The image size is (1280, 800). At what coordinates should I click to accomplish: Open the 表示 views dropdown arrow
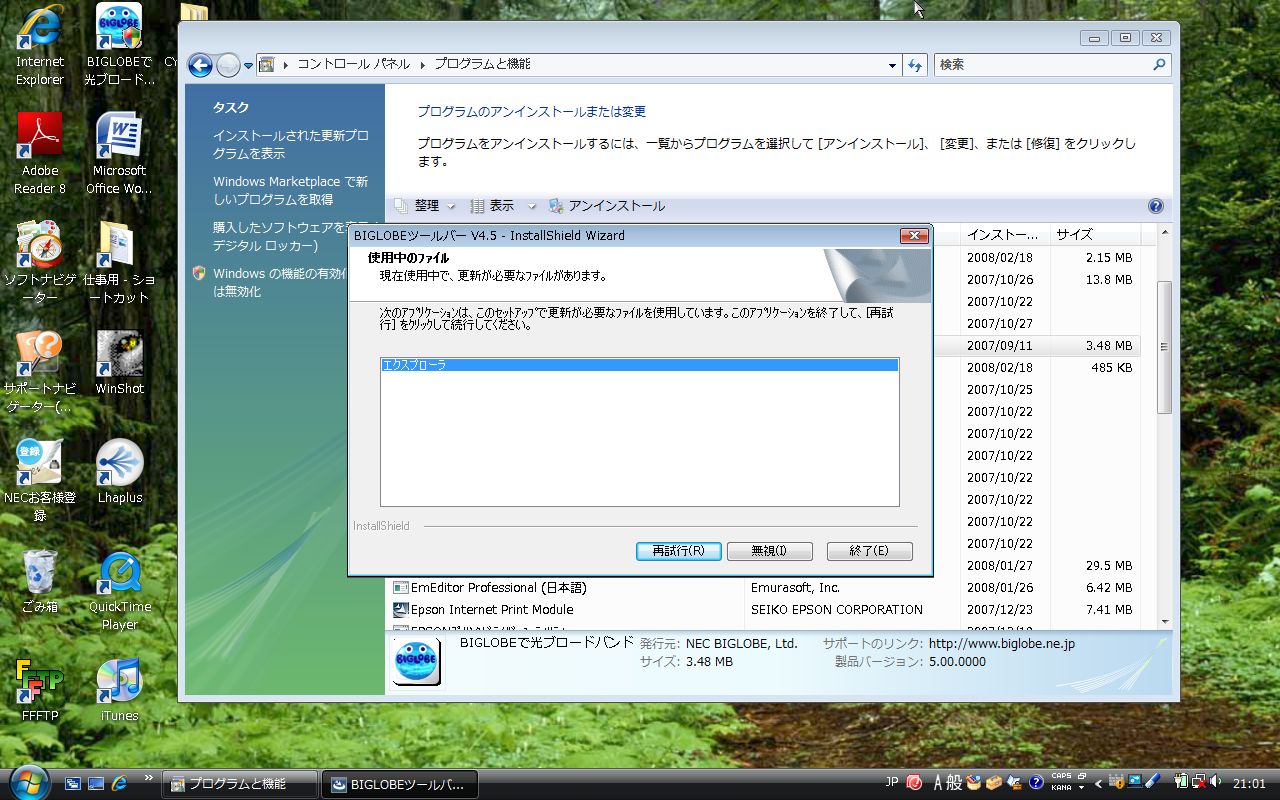click(532, 206)
